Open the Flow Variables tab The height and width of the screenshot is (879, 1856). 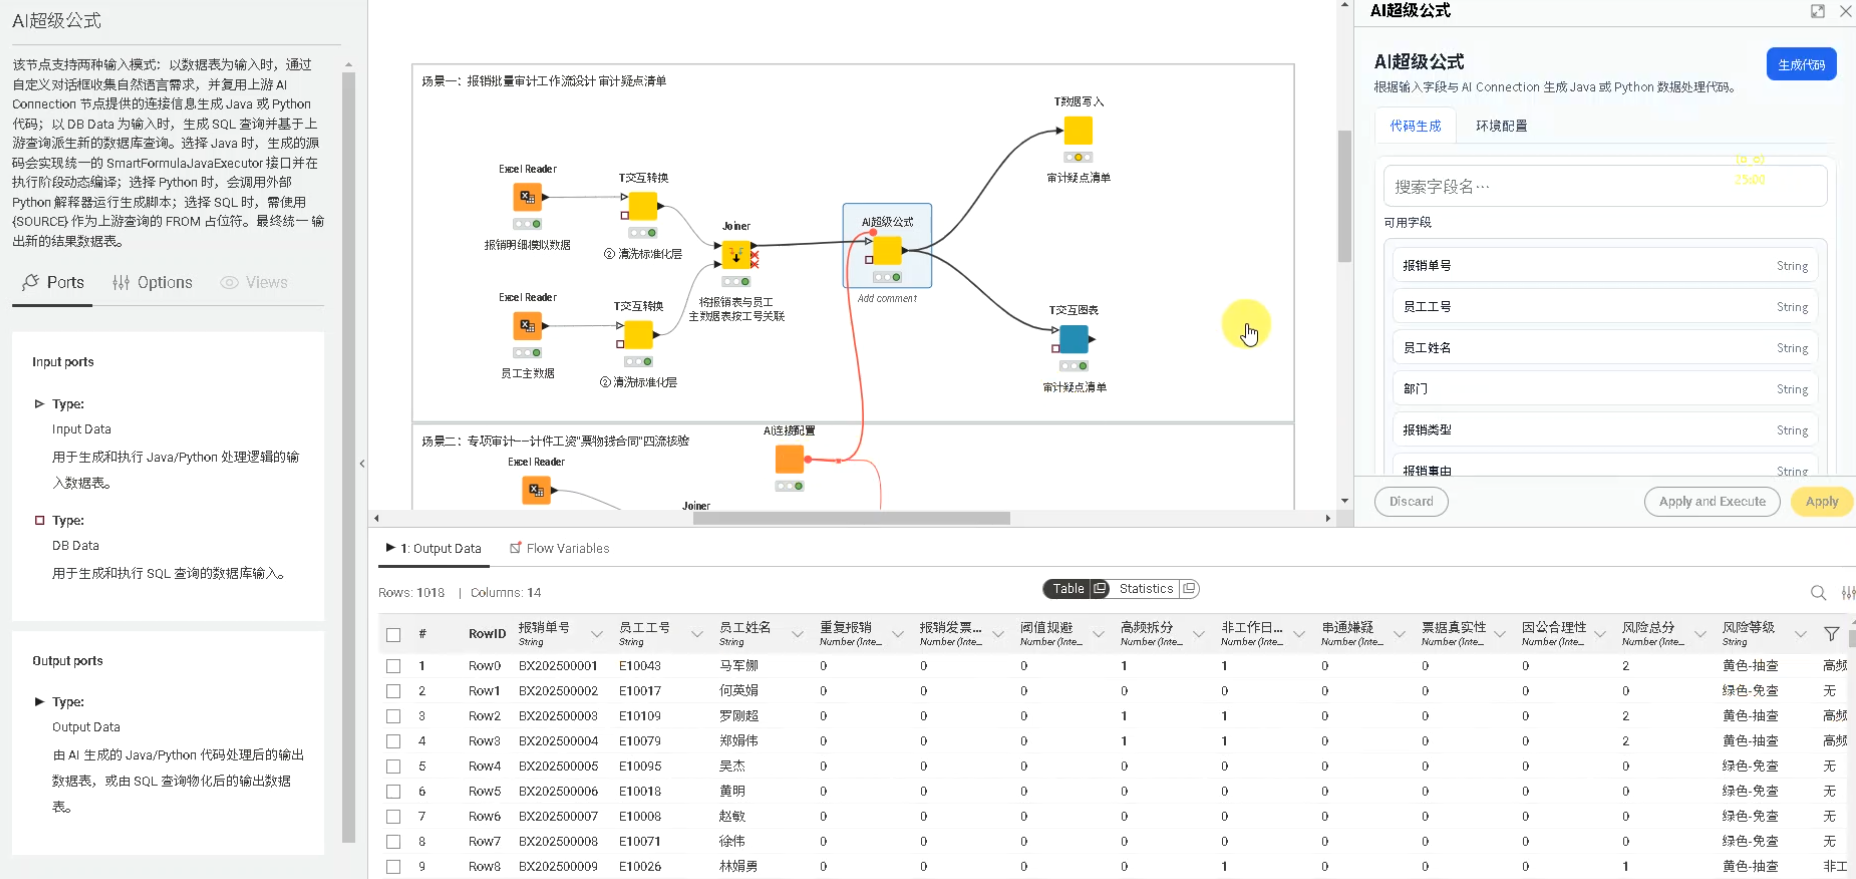(559, 549)
